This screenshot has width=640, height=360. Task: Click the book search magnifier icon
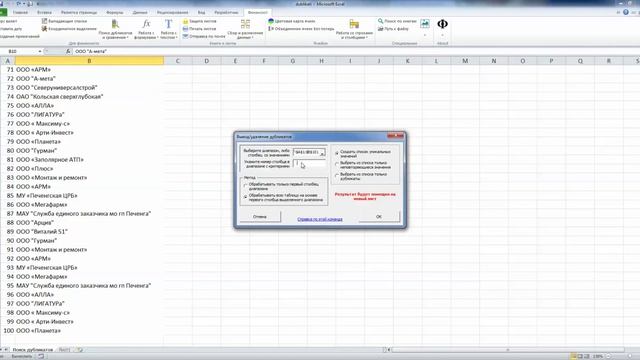coord(380,21)
